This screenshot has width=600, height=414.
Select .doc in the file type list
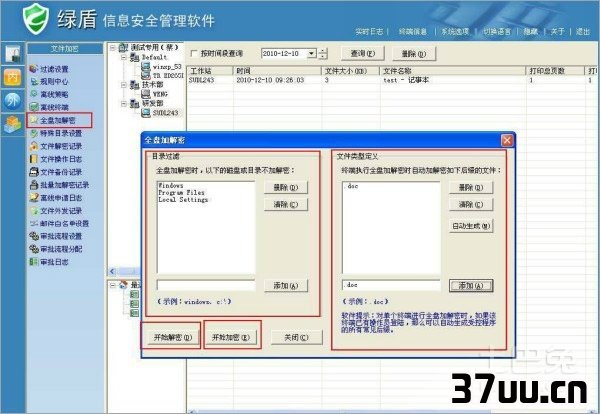[x=352, y=186]
